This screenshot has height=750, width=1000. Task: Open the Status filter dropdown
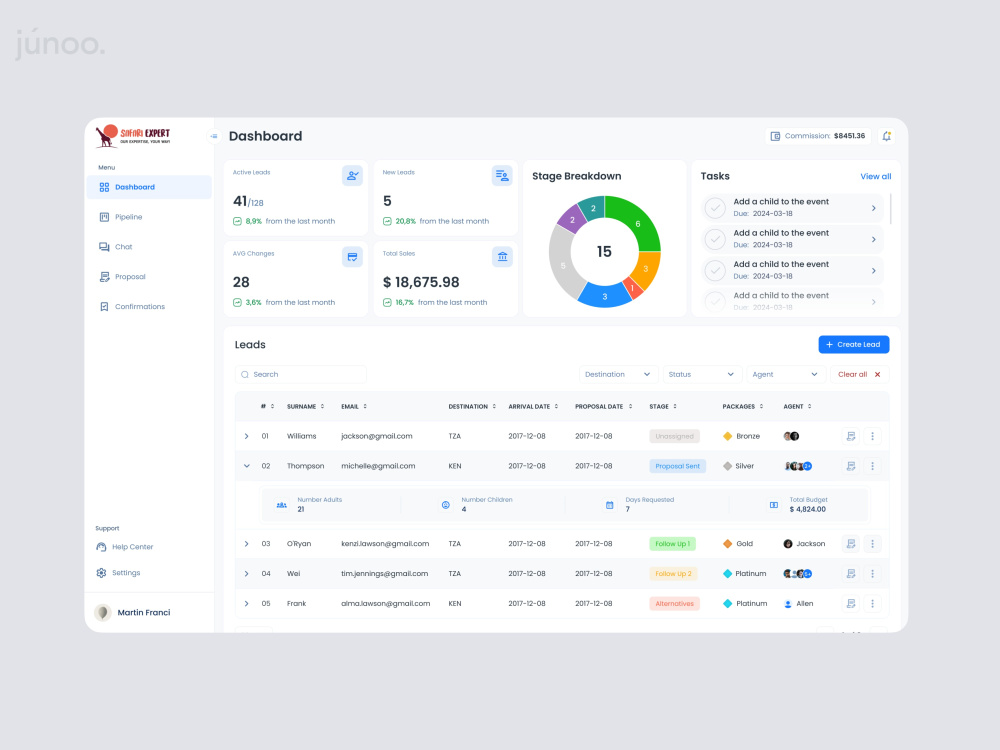(702, 374)
